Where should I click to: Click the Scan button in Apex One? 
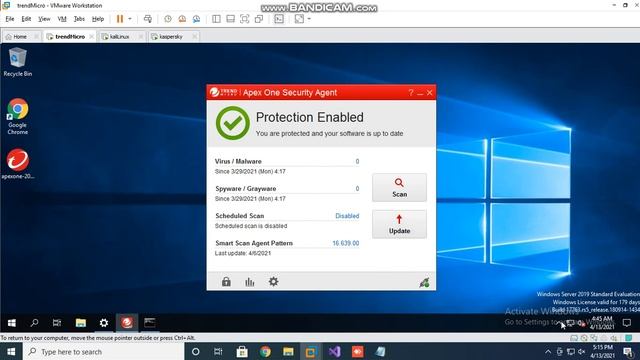pyautogui.click(x=399, y=187)
